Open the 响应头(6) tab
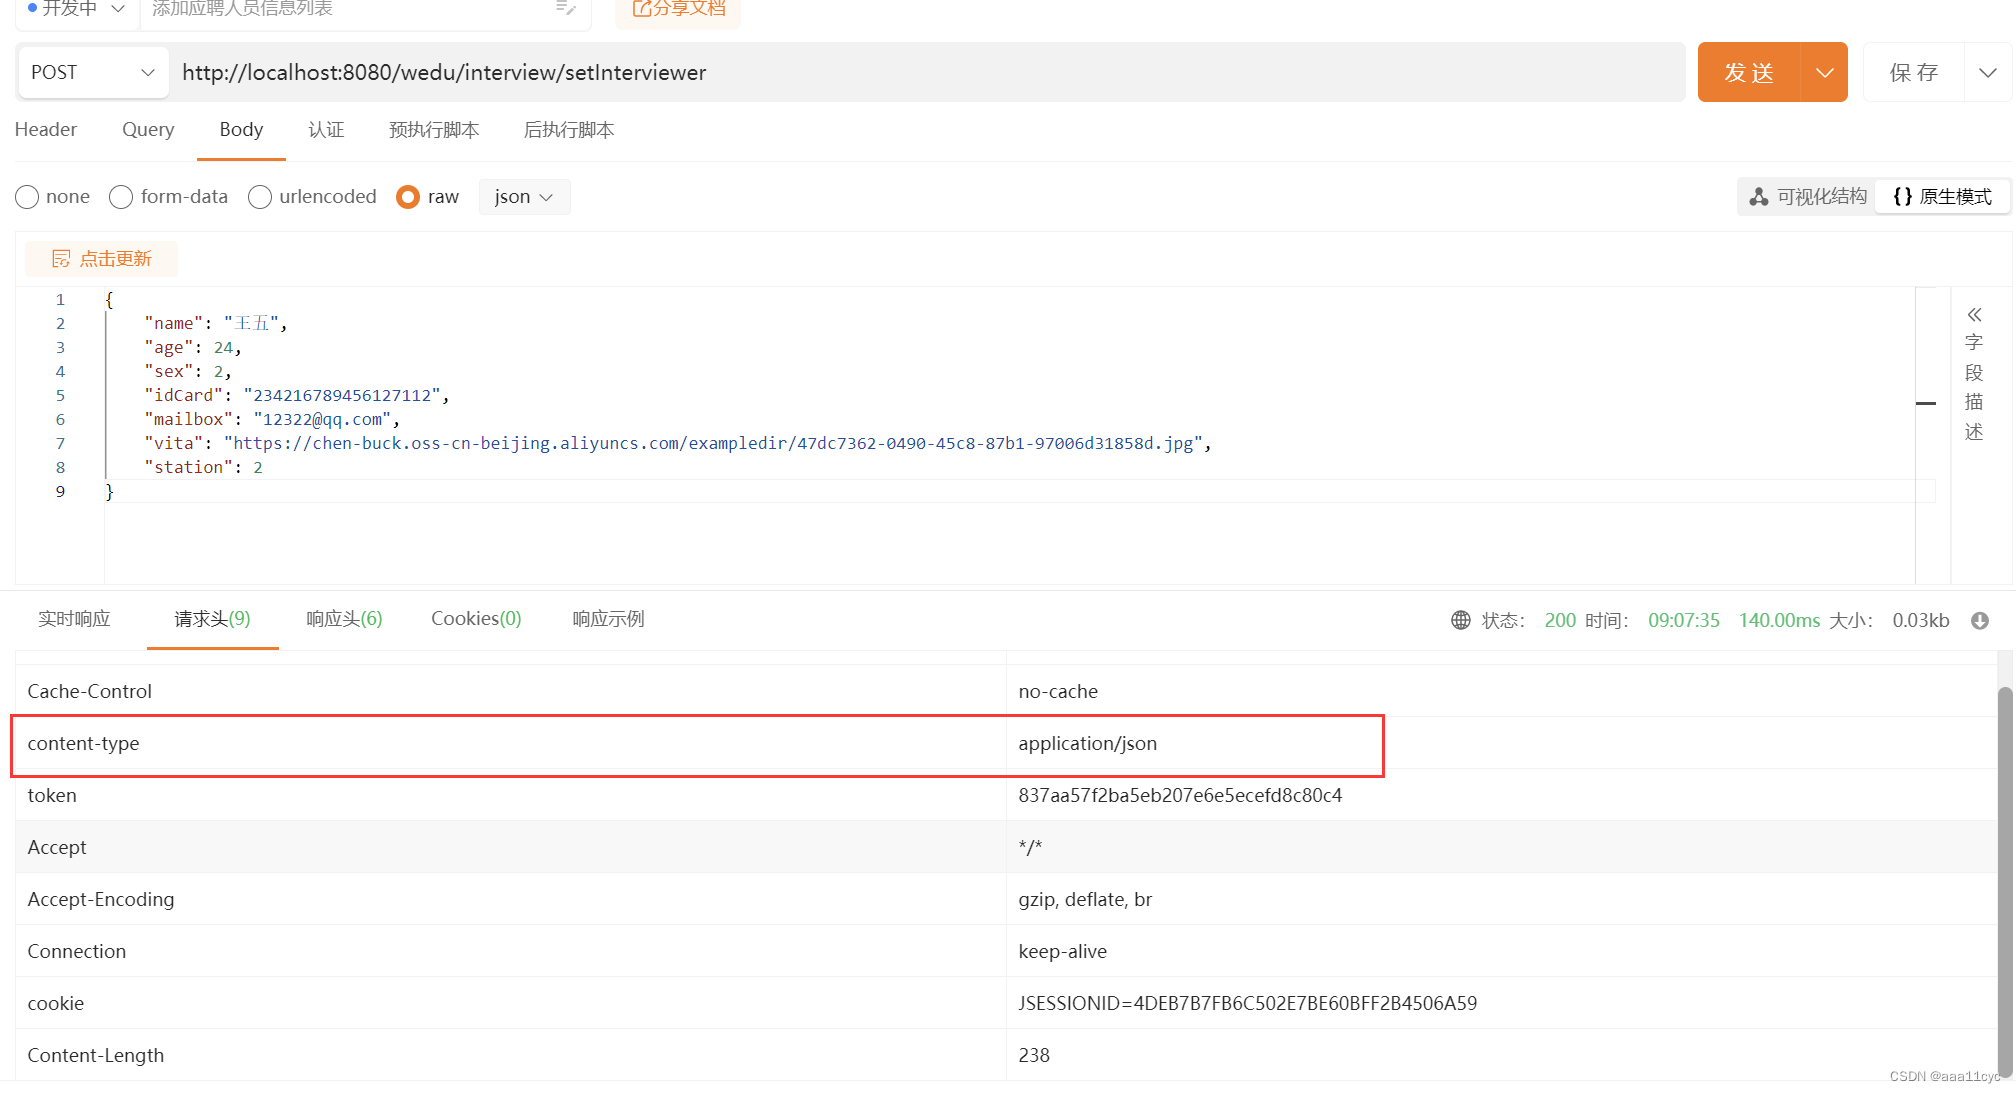 [344, 619]
